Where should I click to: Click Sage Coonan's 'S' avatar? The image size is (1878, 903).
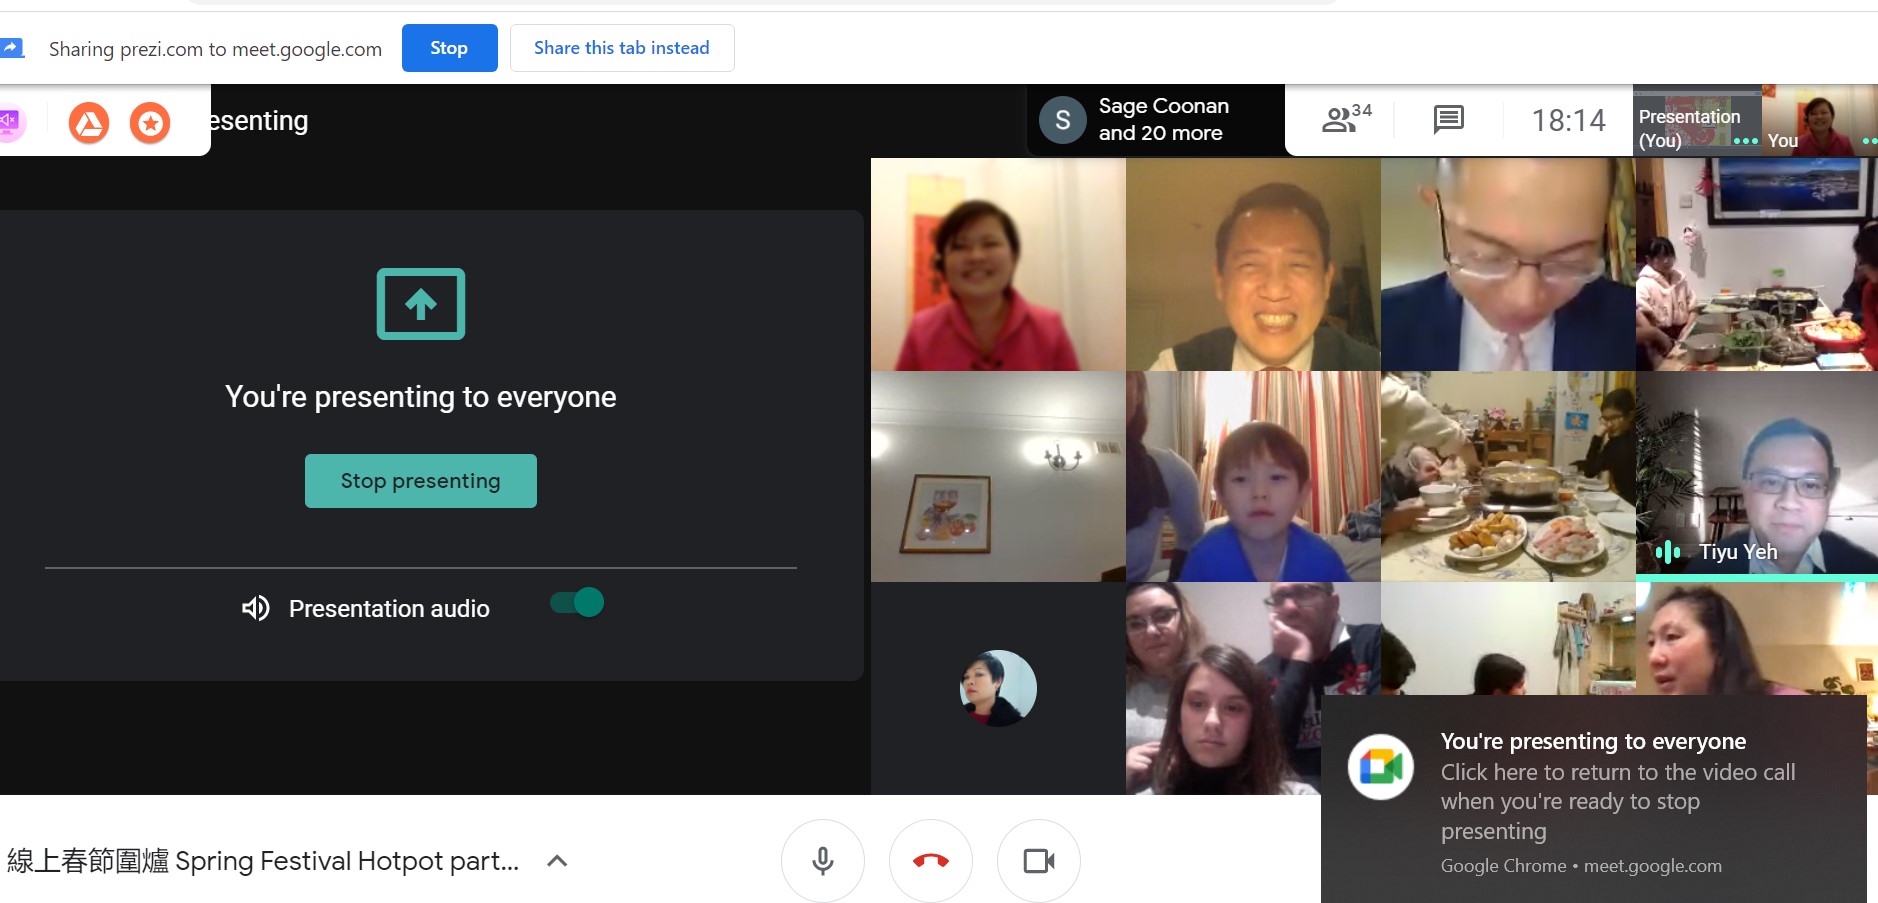click(1062, 120)
